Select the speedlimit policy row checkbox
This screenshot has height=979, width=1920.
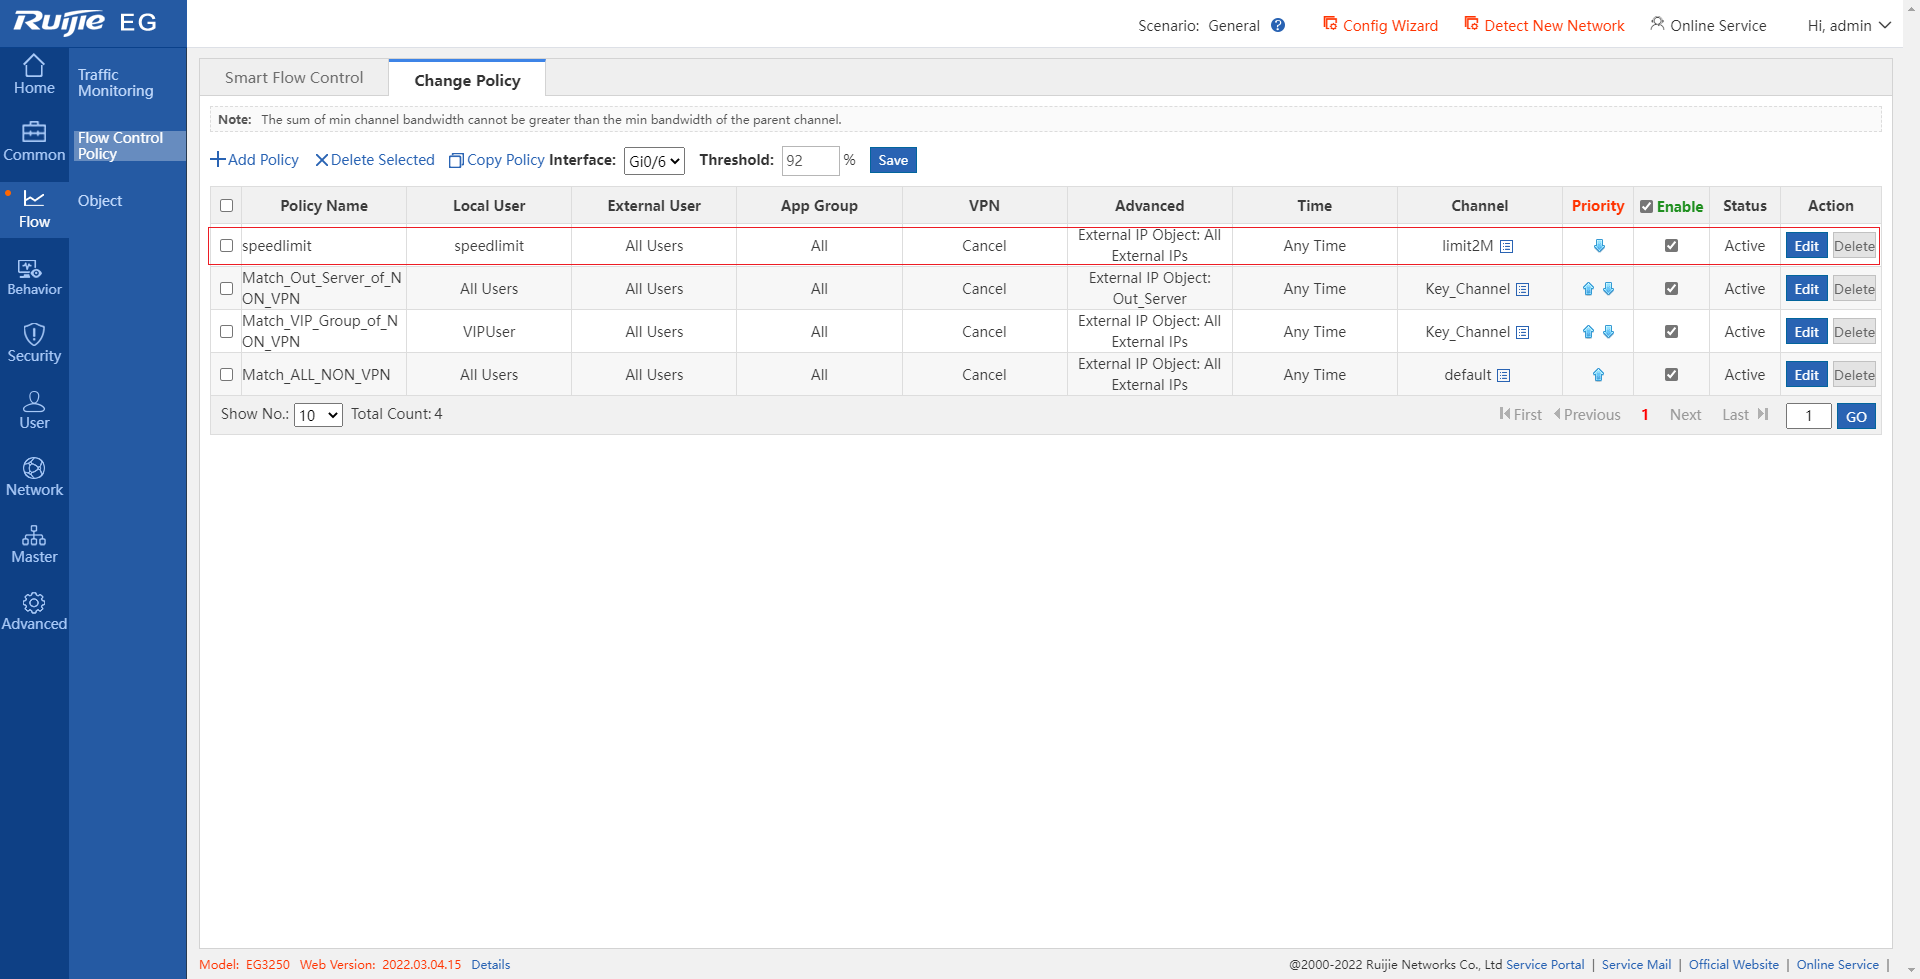[x=227, y=246]
